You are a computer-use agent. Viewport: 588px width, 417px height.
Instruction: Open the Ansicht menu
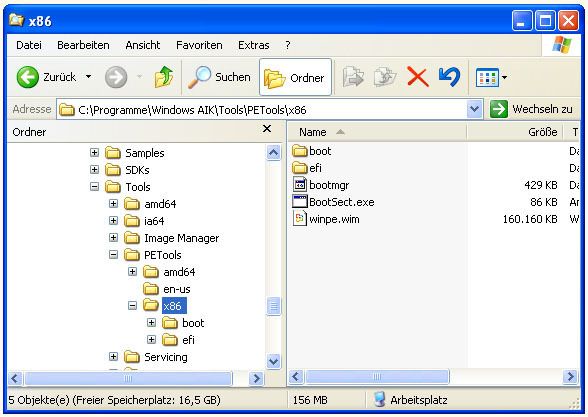pyautogui.click(x=143, y=45)
